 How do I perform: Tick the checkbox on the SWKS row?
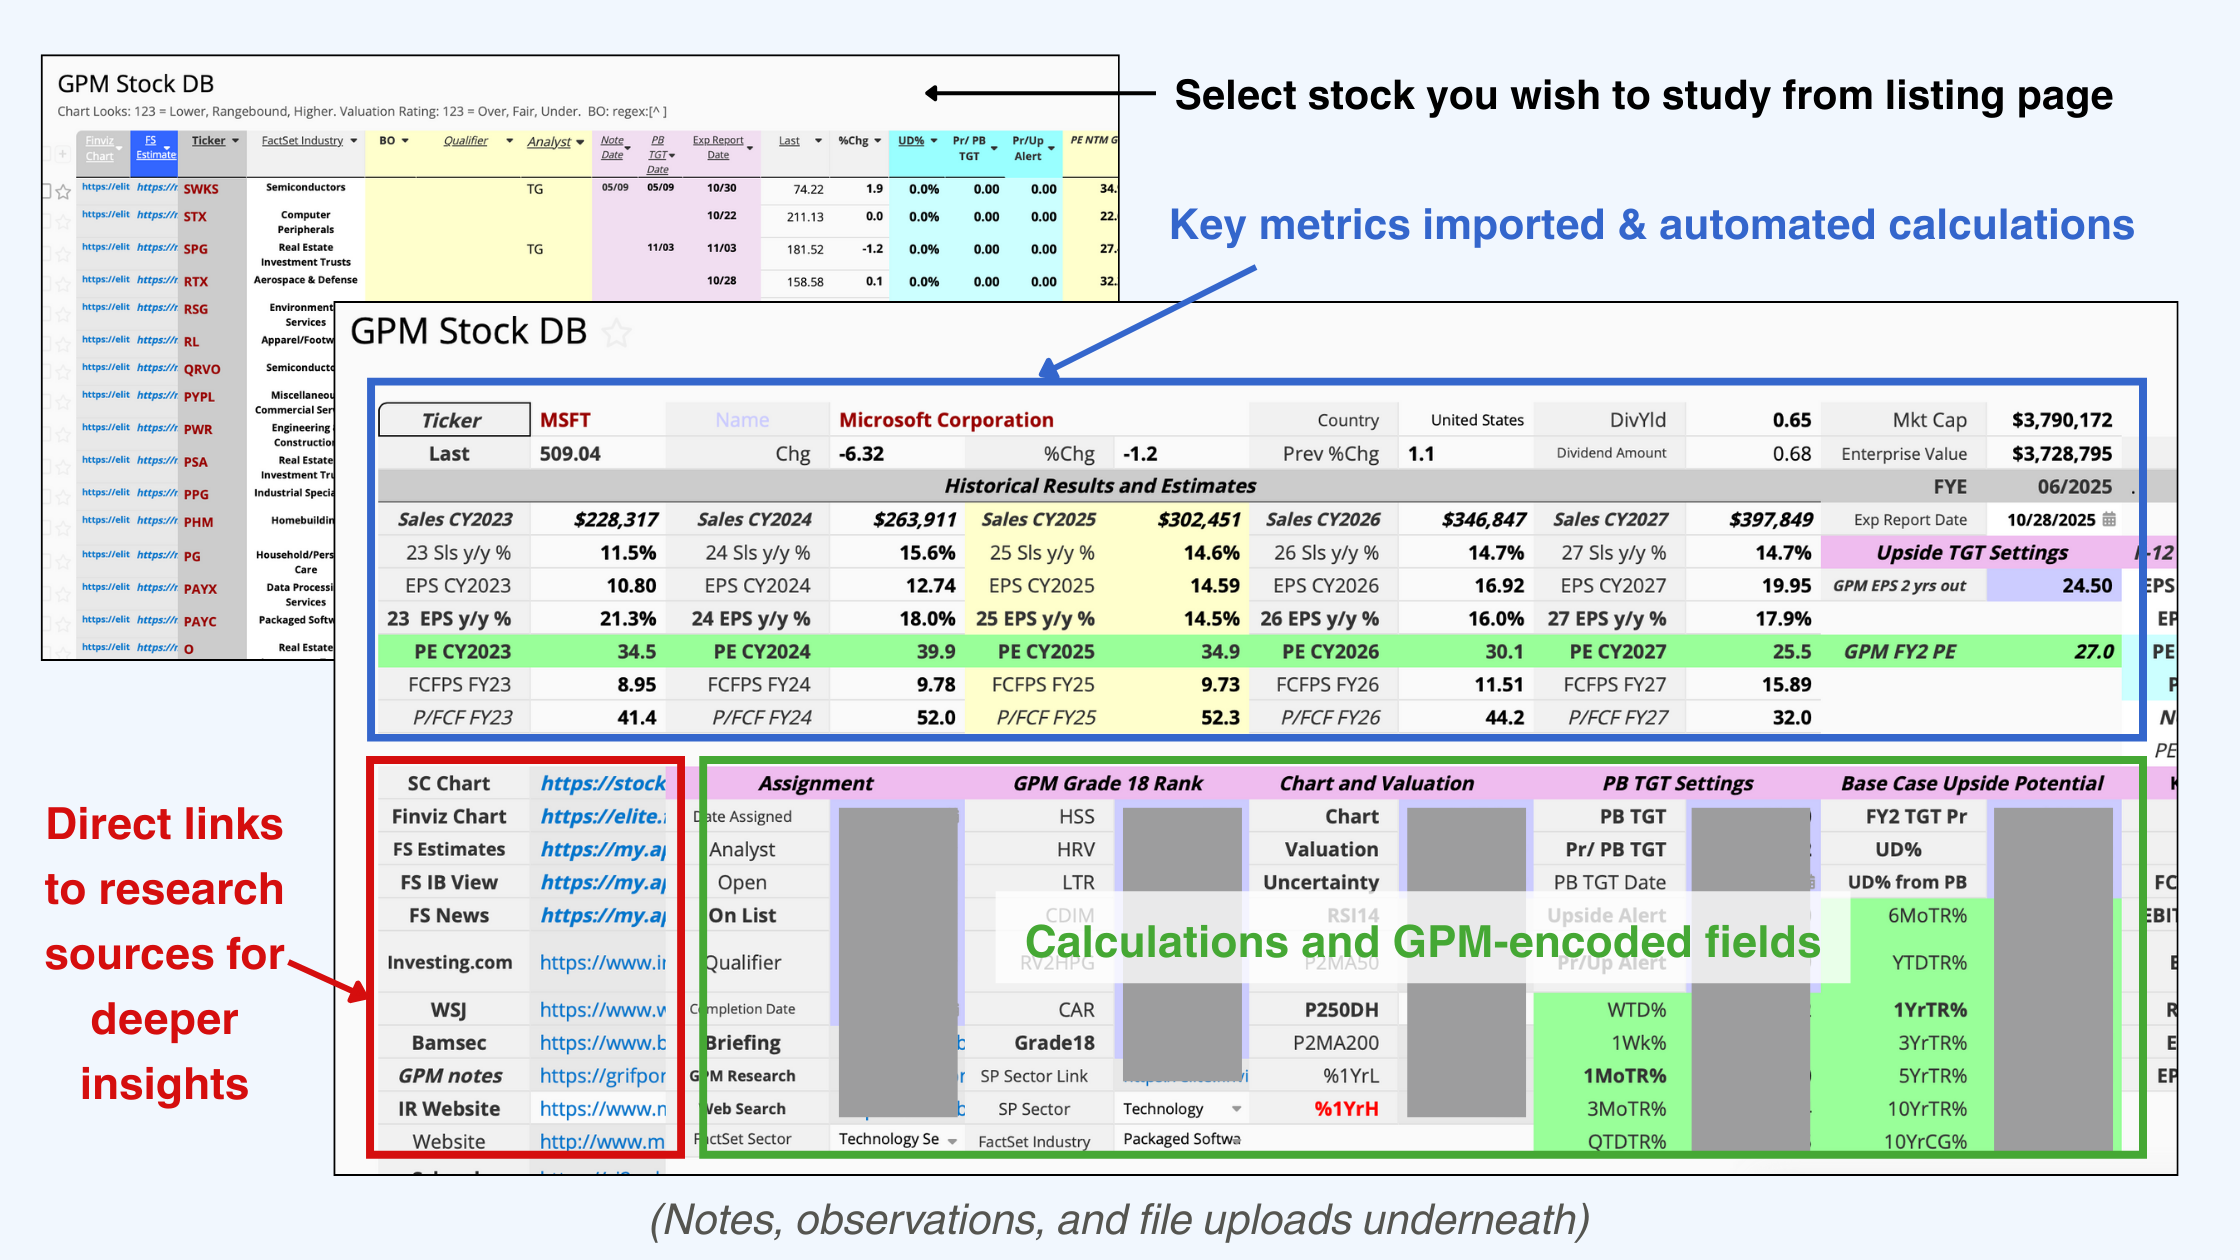click(46, 190)
